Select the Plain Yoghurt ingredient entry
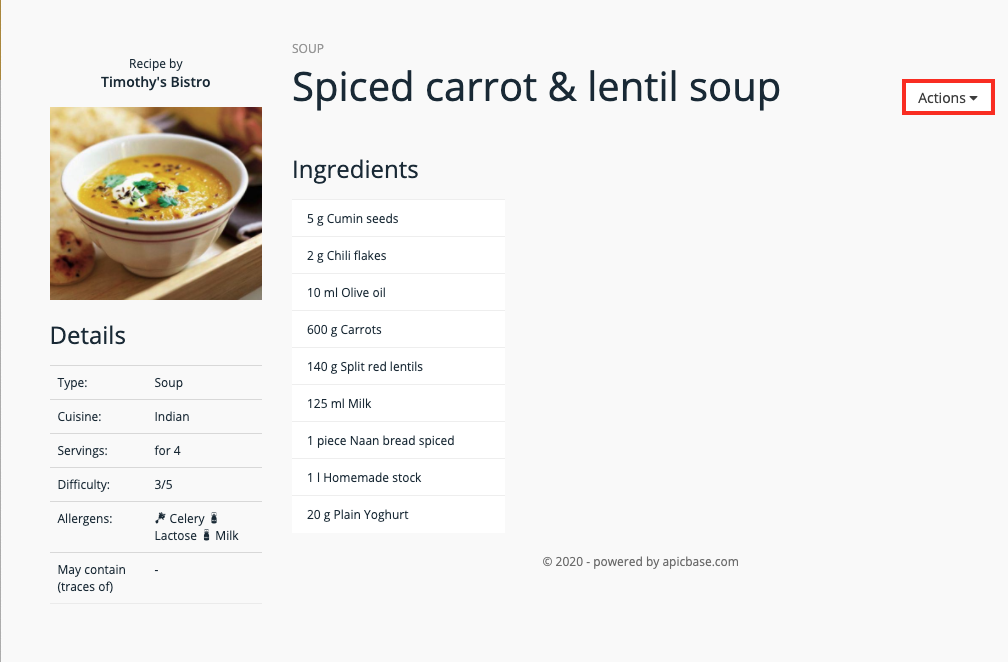1008x662 pixels. (x=398, y=514)
